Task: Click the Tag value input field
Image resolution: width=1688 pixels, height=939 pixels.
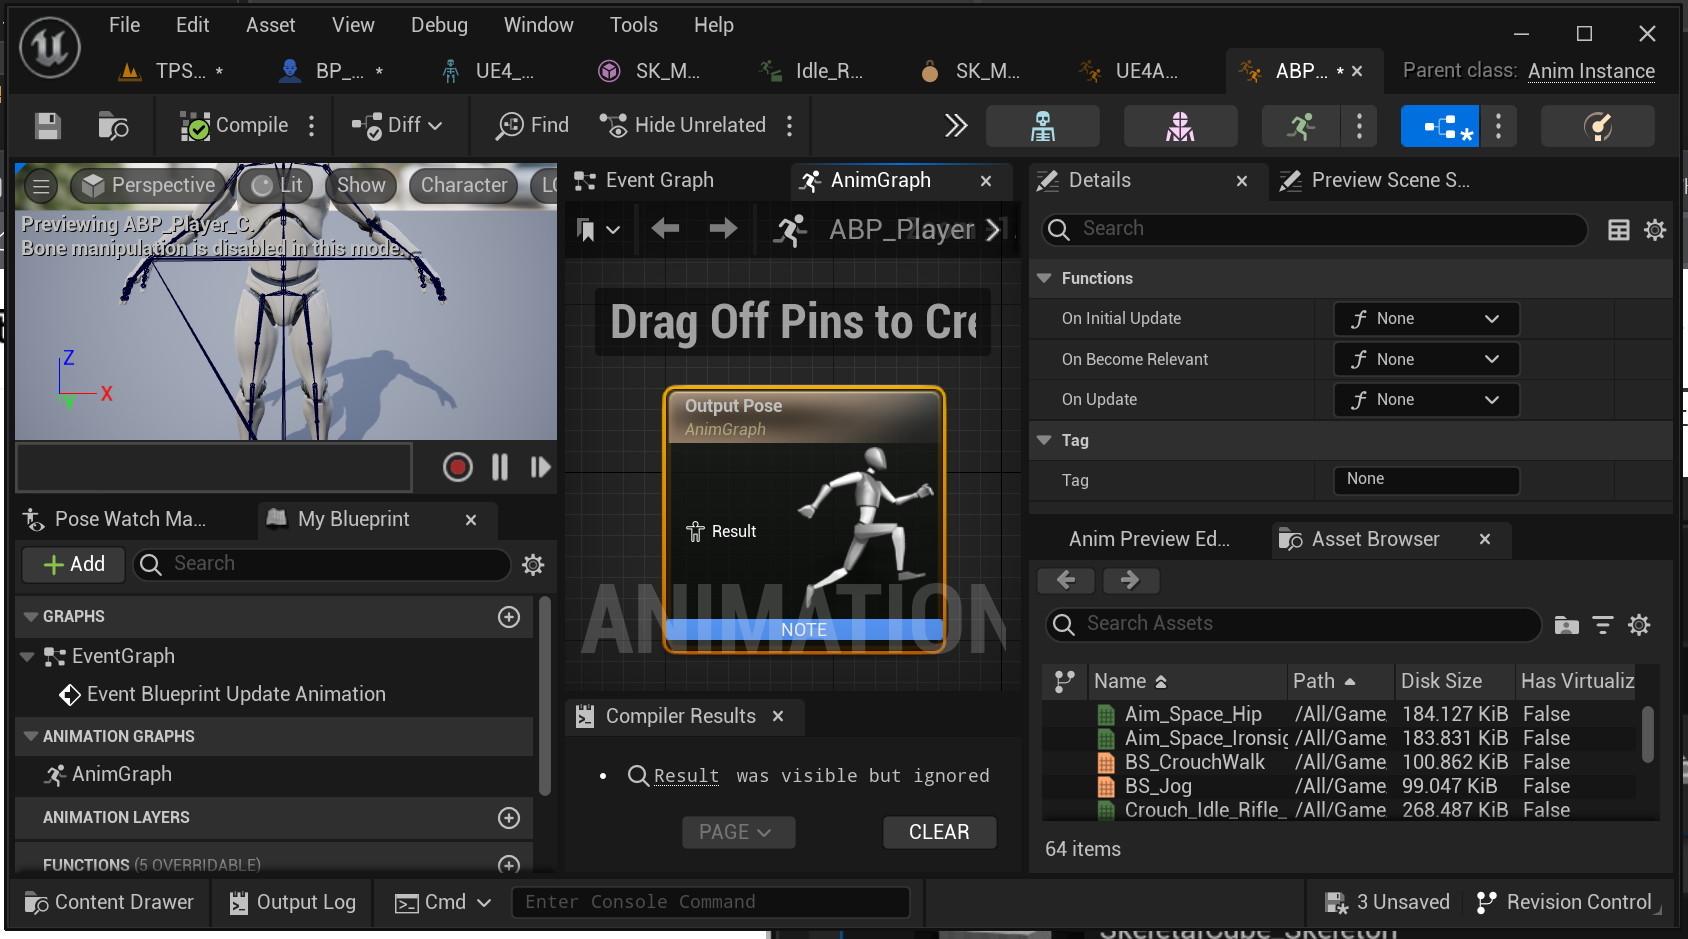Action: coord(1426,480)
